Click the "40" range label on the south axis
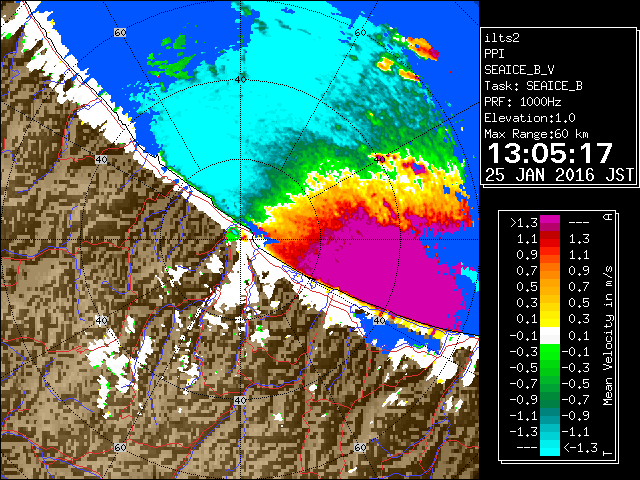This screenshot has width=640, height=480. (240, 400)
